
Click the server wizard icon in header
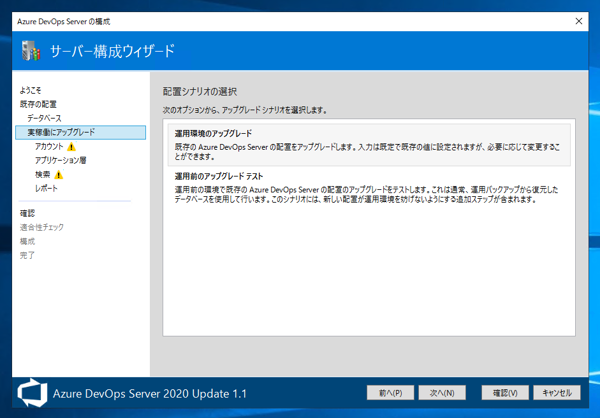[31, 51]
